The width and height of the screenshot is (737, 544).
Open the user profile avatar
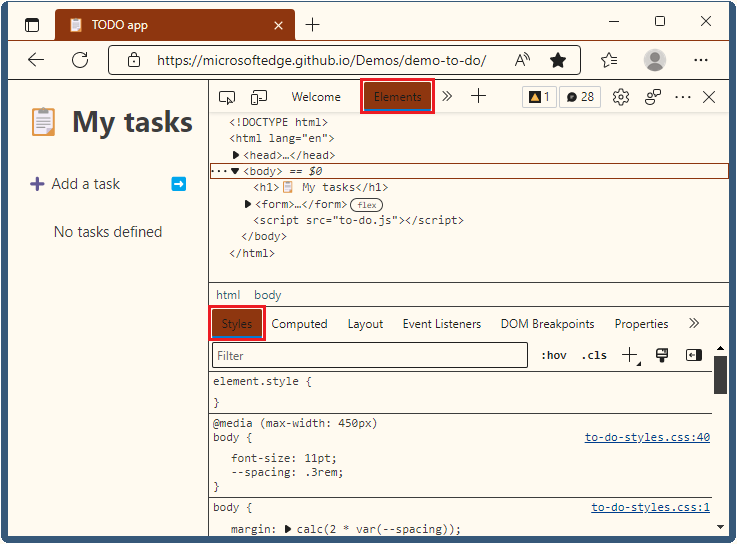coord(655,60)
